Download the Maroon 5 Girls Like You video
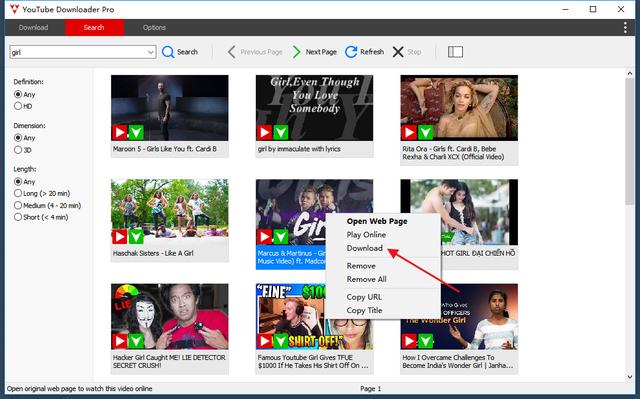The height and width of the screenshot is (399, 640). [x=136, y=132]
